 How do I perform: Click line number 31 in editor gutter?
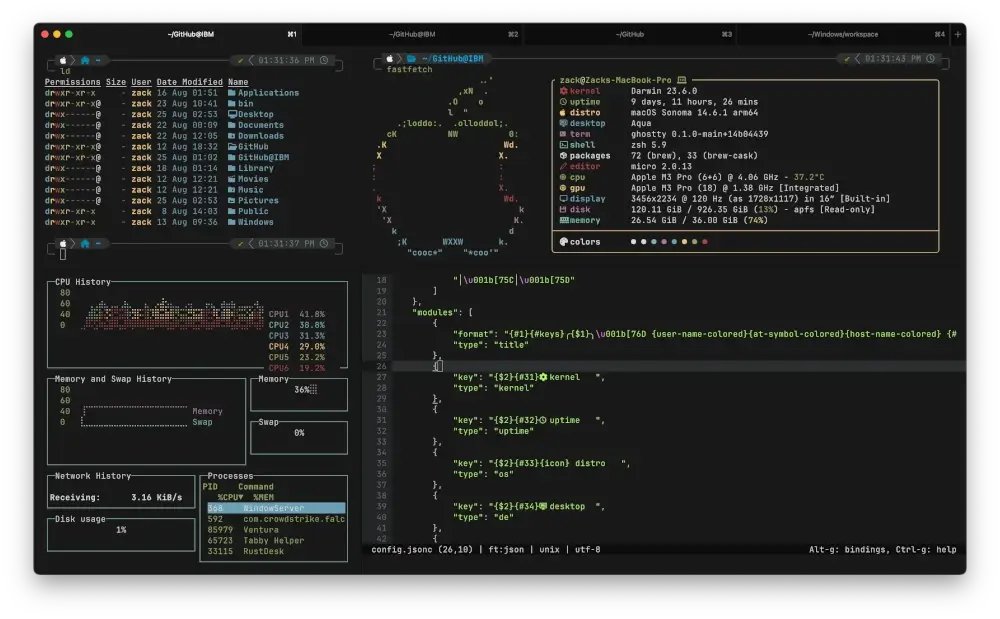click(x=380, y=420)
